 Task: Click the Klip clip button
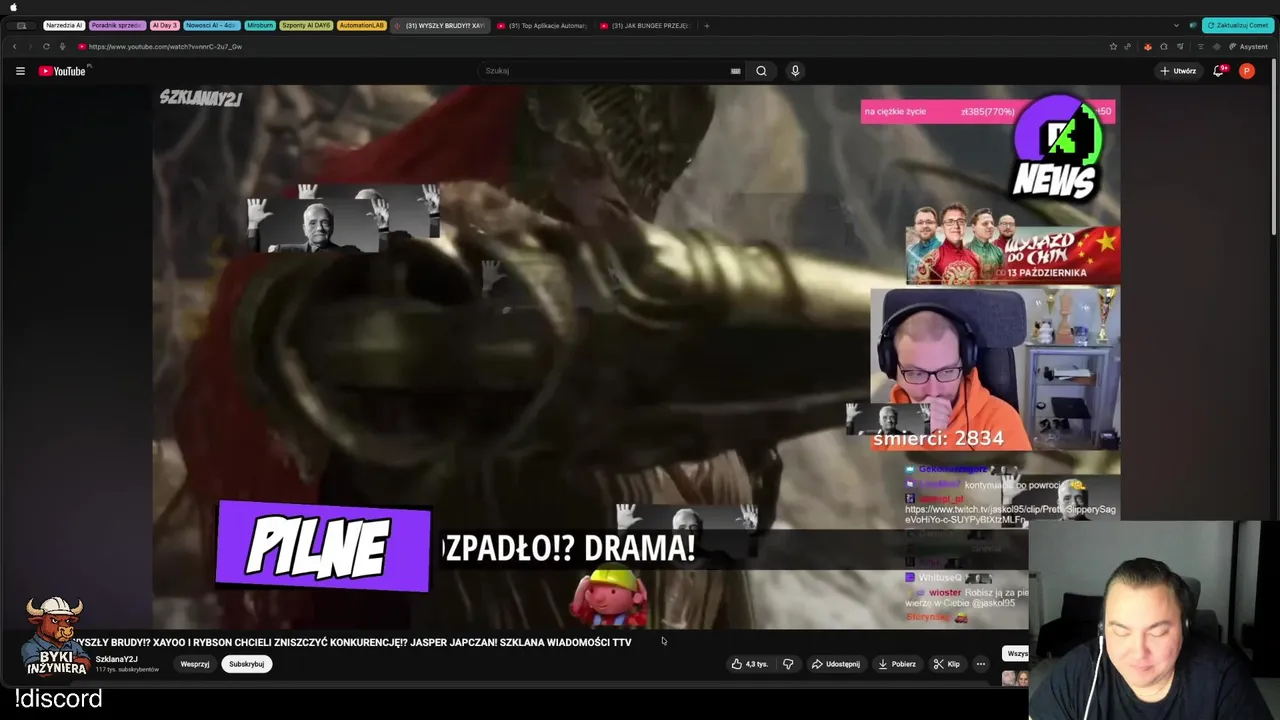947,664
